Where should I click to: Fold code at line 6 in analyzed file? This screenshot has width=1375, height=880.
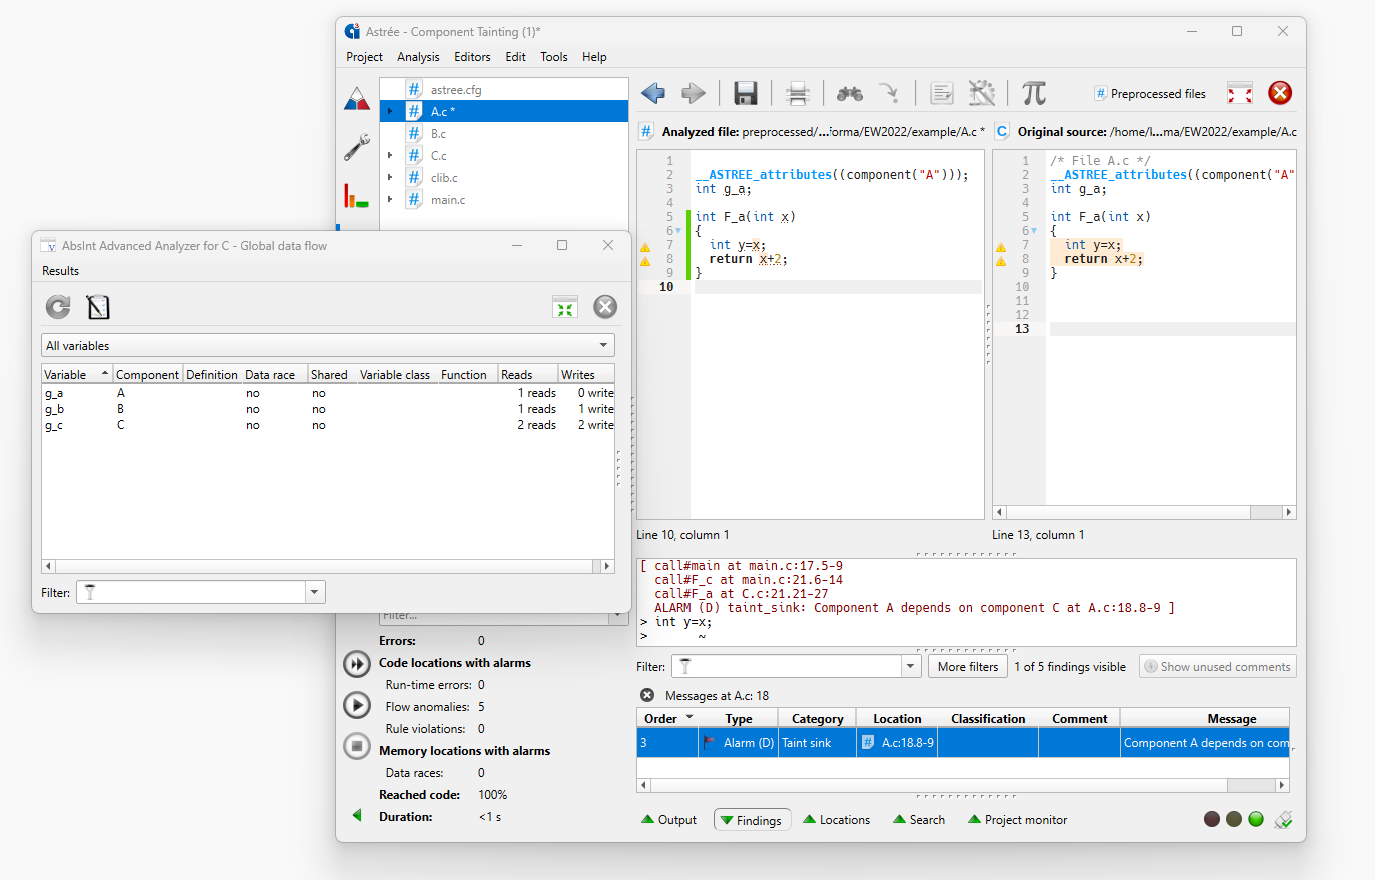point(678,231)
